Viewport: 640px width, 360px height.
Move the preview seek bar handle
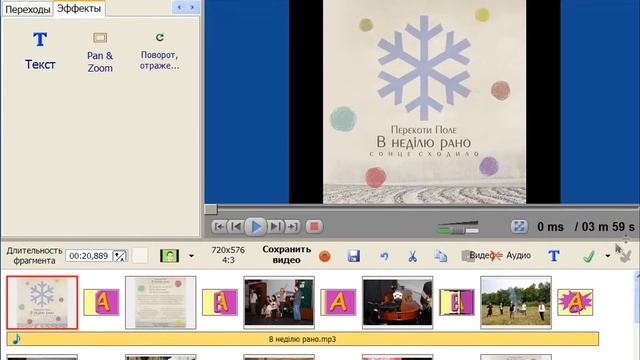point(211,209)
